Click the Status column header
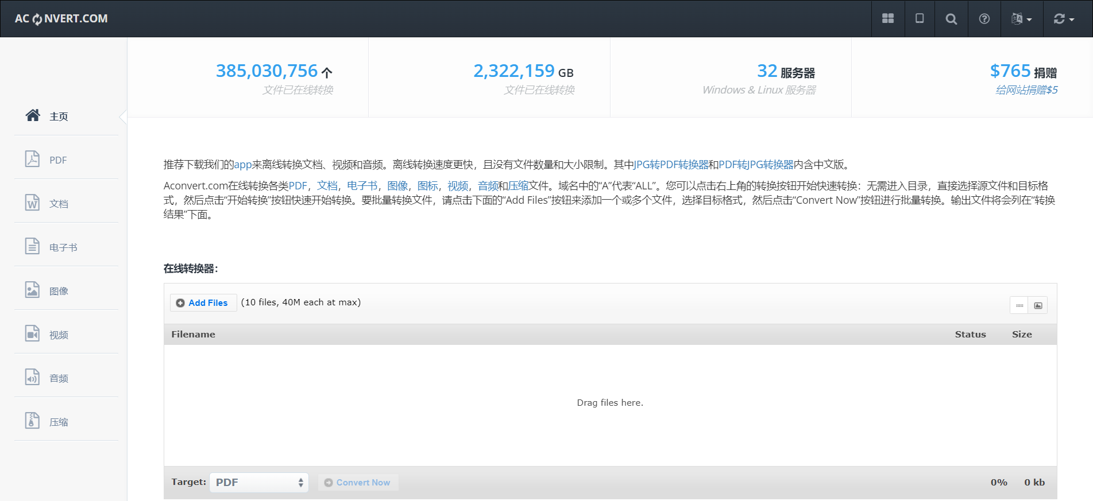This screenshot has width=1093, height=501. (x=970, y=334)
